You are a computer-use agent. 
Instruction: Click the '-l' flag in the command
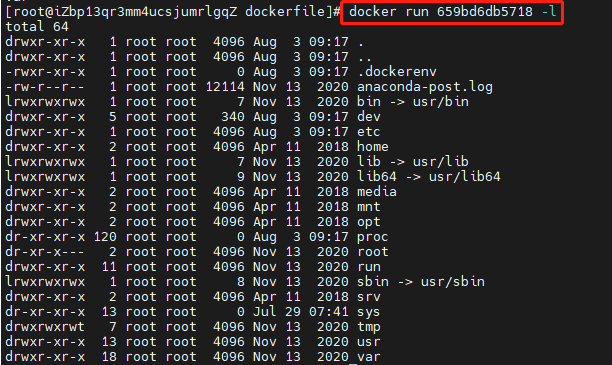(549, 12)
